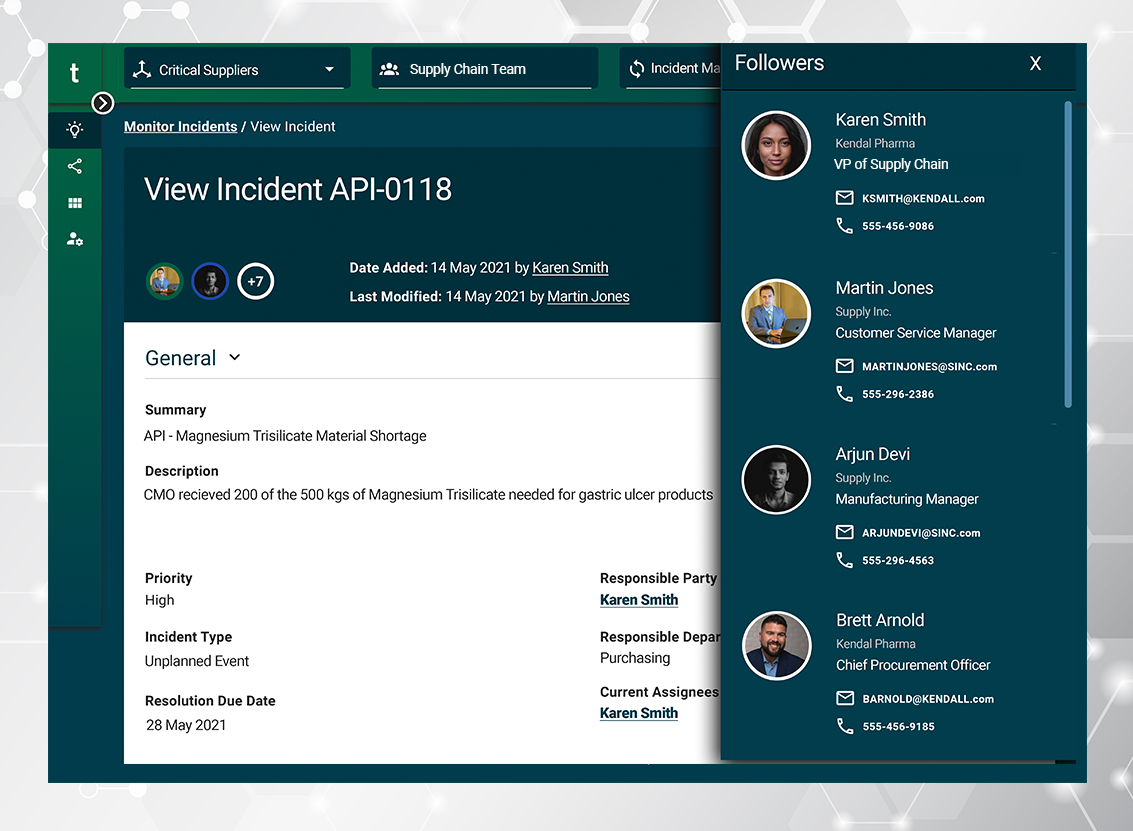This screenshot has width=1133, height=831.
Task: Select Brett Arnold name in Followers panel
Action: point(880,621)
